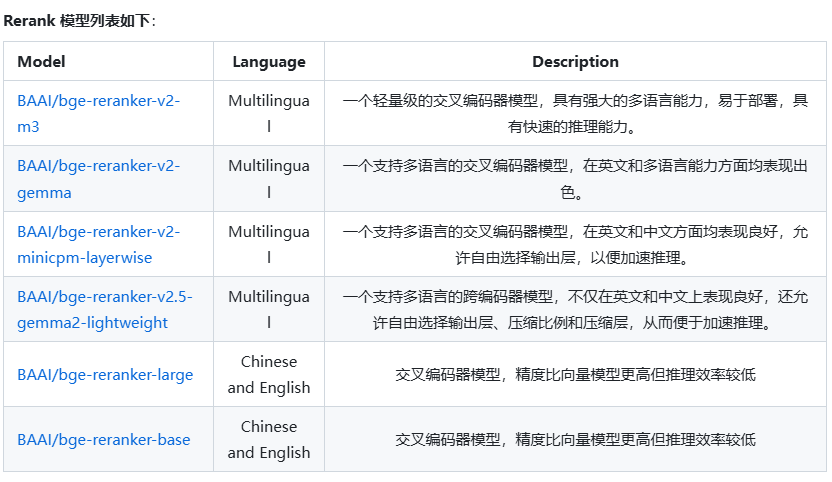
Task: Click the Model column header
Action: click(41, 62)
